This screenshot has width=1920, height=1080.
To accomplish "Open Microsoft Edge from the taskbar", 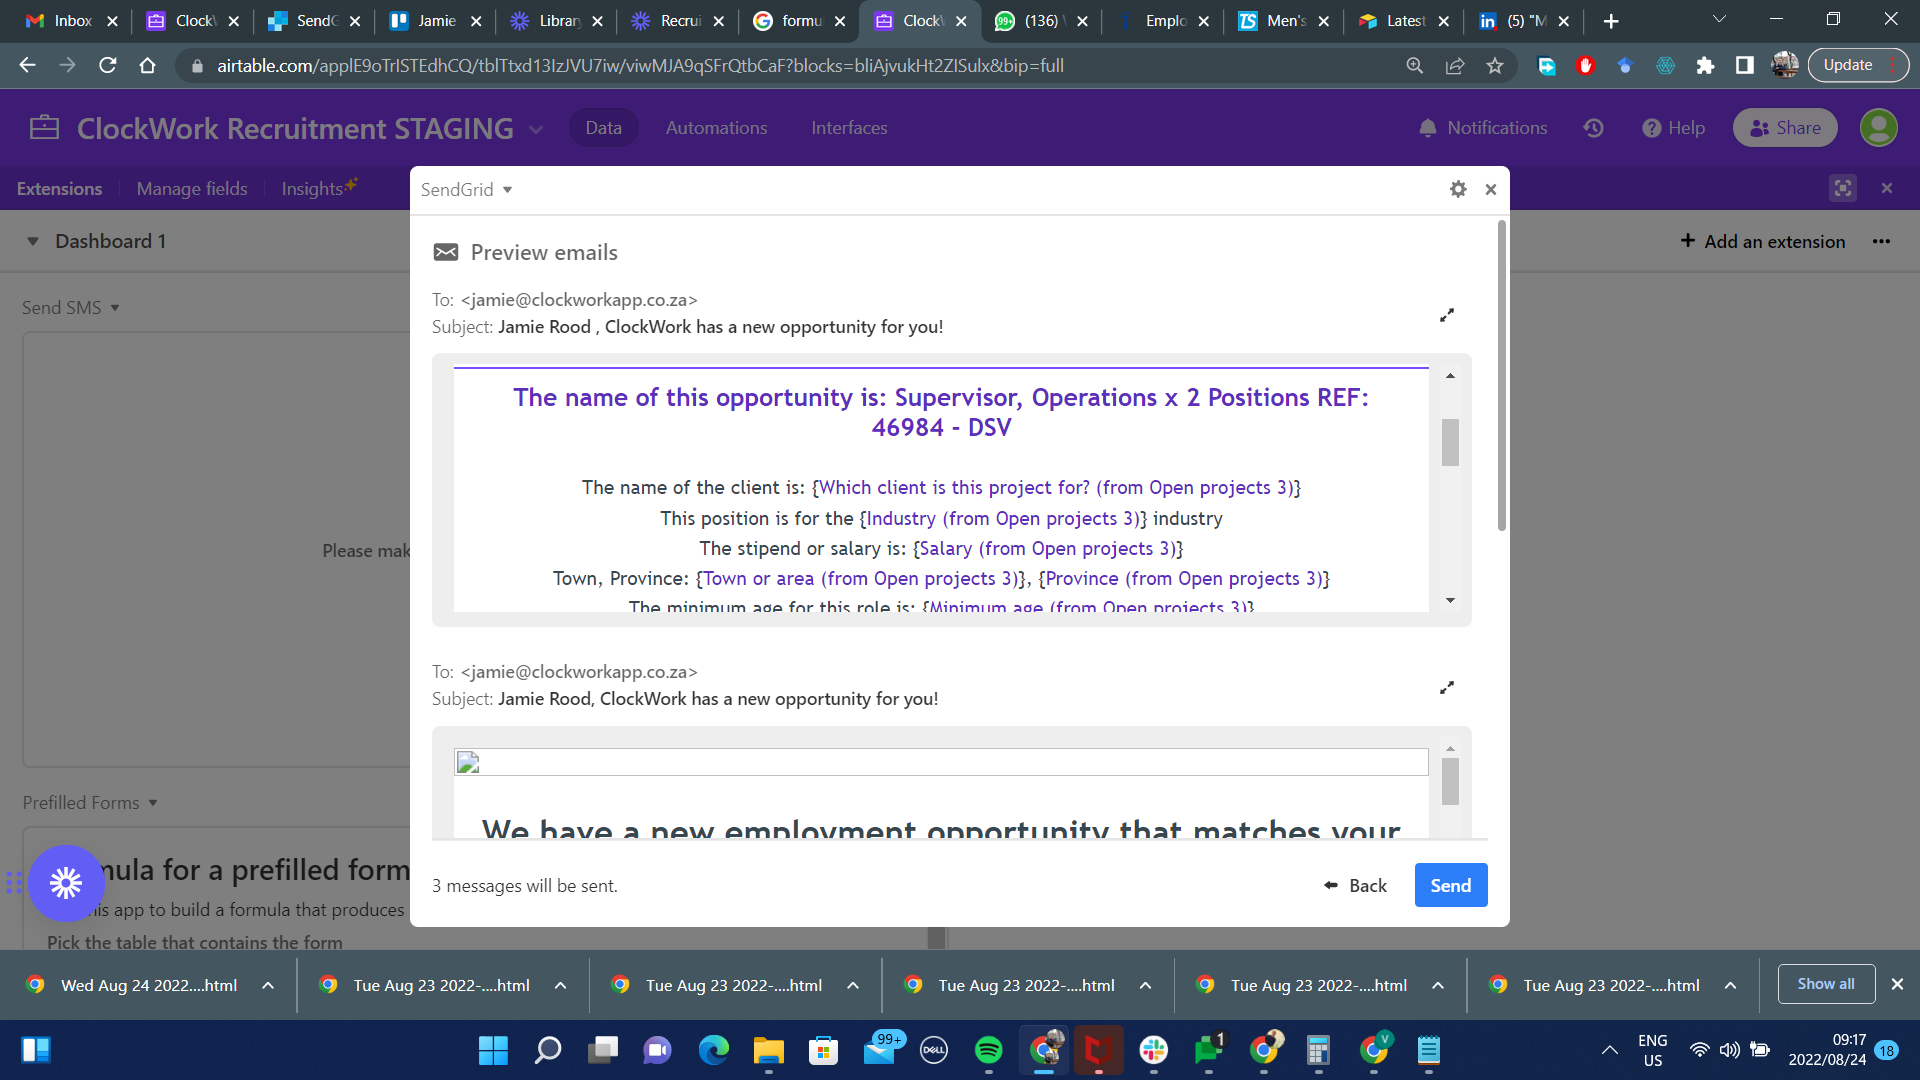I will 713,1050.
